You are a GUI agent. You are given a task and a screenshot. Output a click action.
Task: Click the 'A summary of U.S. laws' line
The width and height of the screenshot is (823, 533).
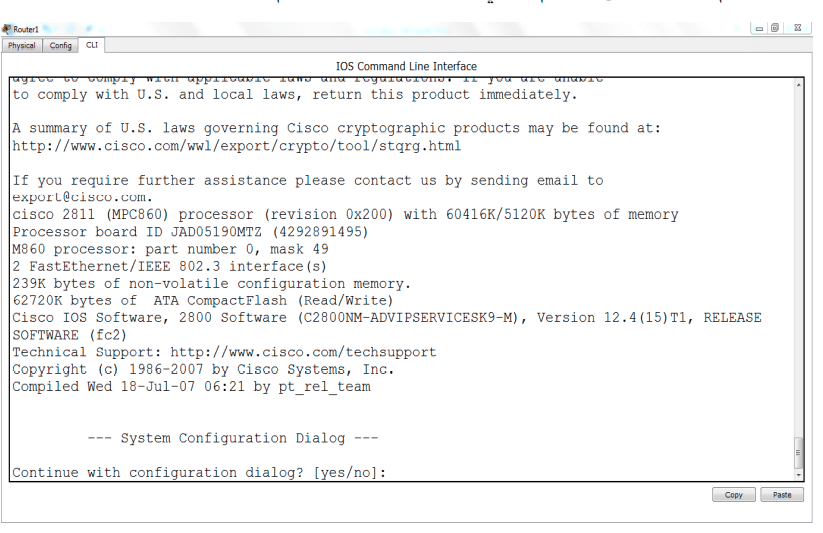336,128
